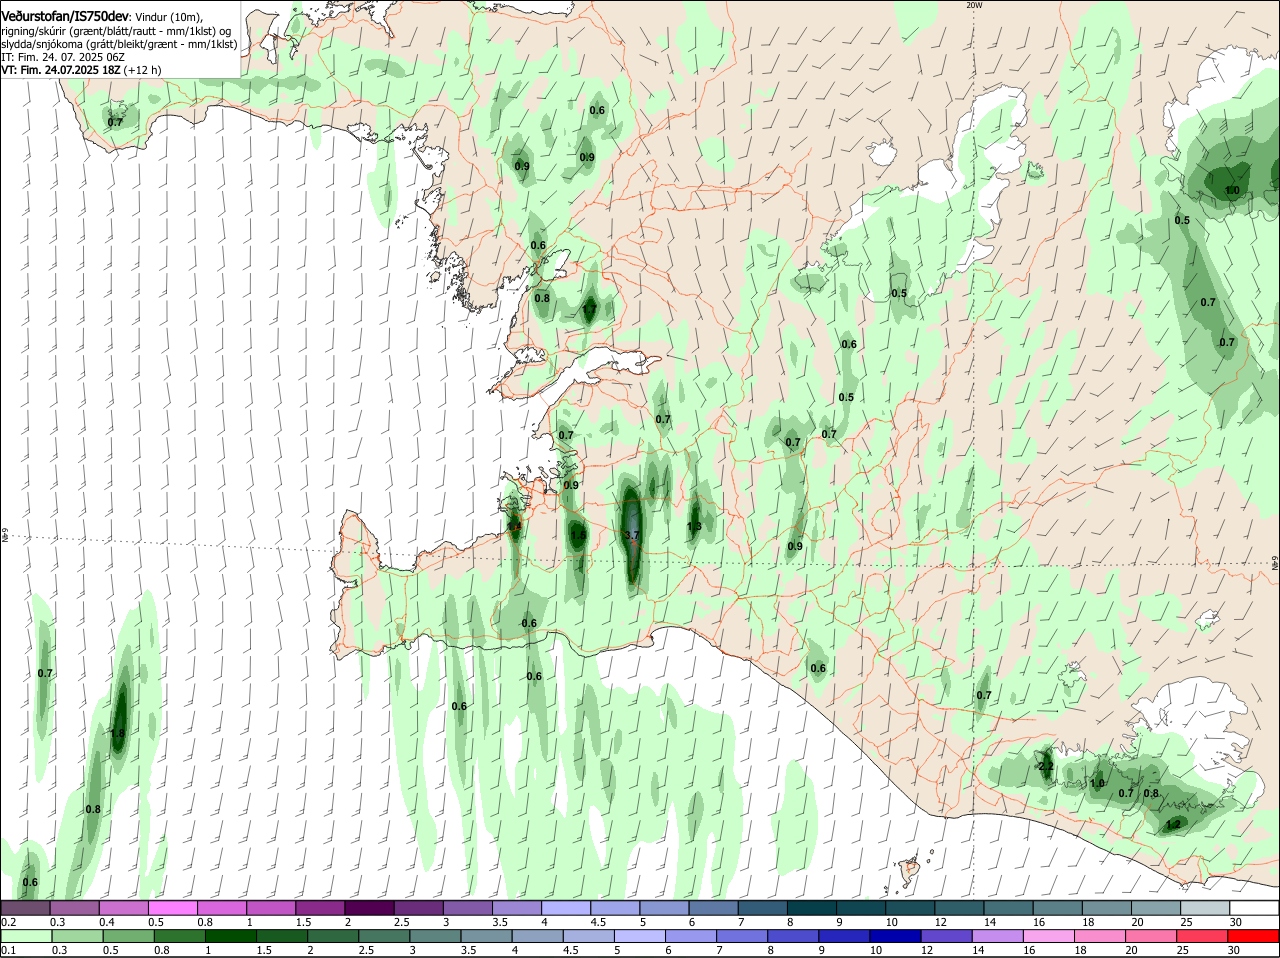Click the 1.2 precipitation value on the map
1280x958 pixels.
[1174, 825]
